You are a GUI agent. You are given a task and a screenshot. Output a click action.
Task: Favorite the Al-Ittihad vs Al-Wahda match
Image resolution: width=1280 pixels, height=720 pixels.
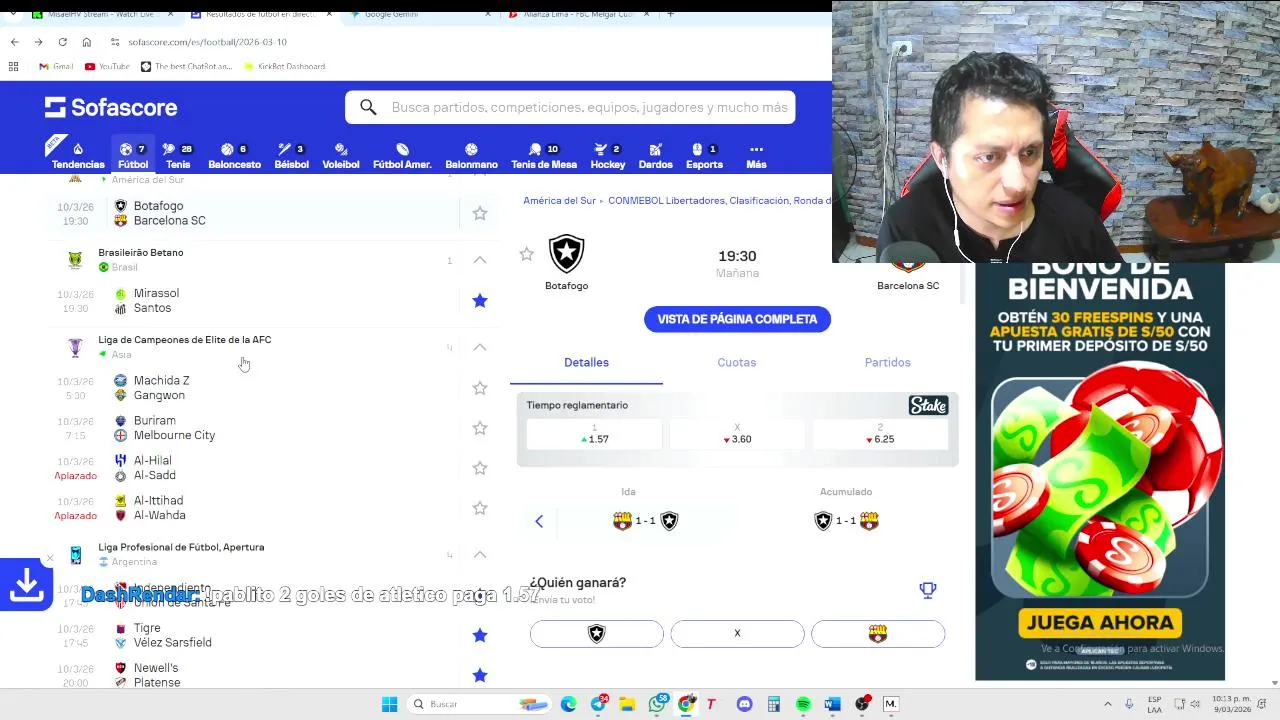(x=480, y=508)
